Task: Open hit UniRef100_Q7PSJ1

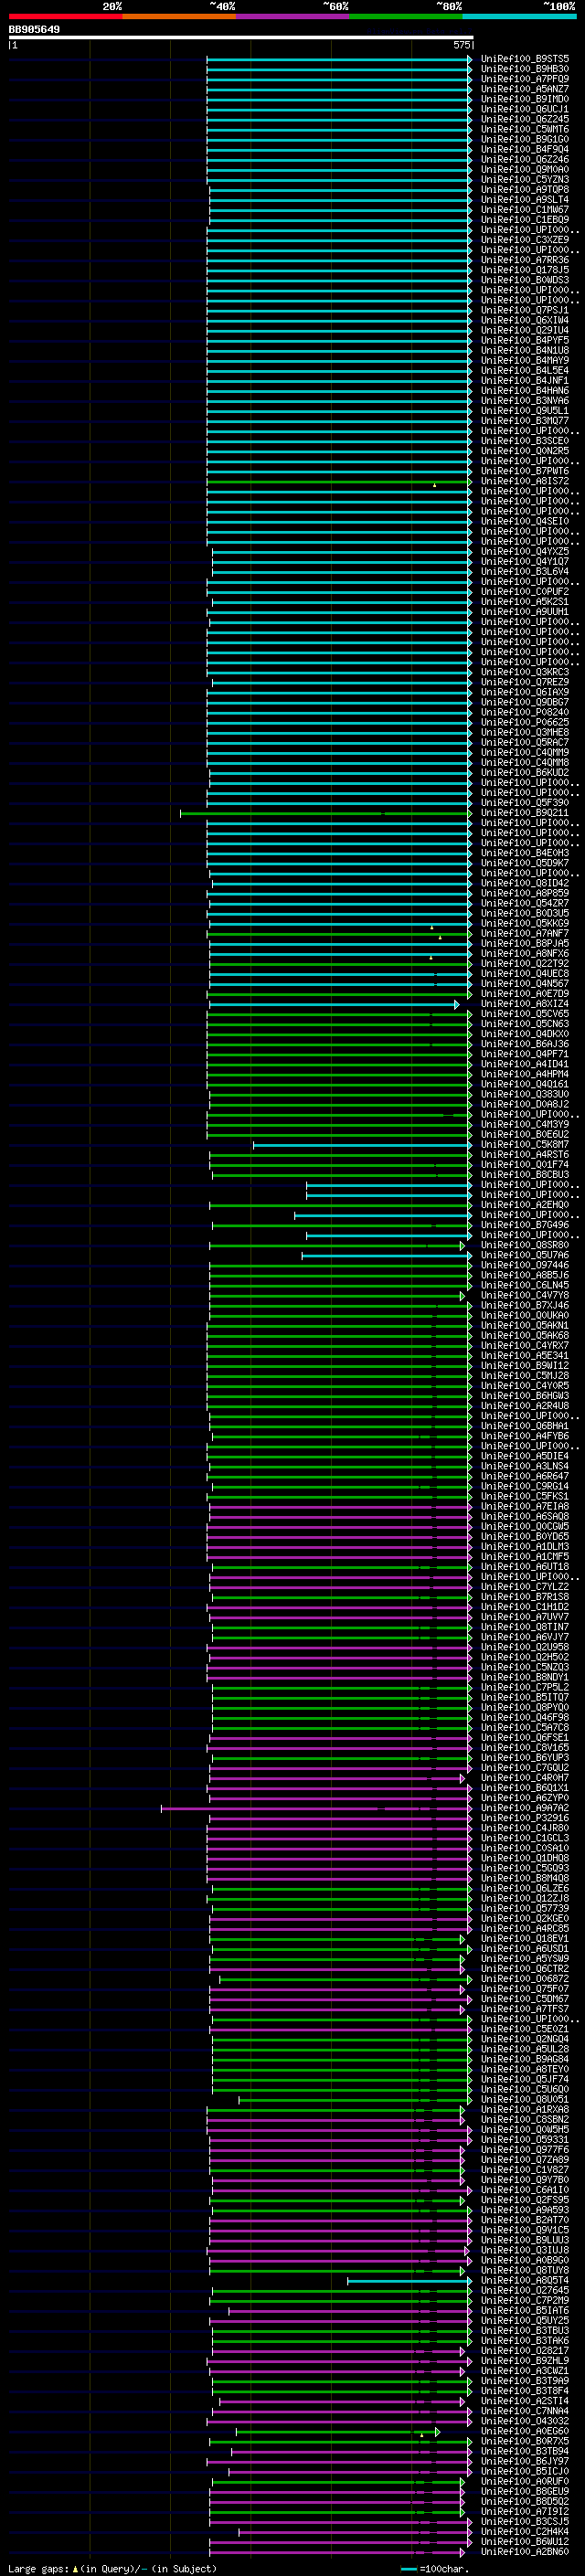Action: [525, 310]
